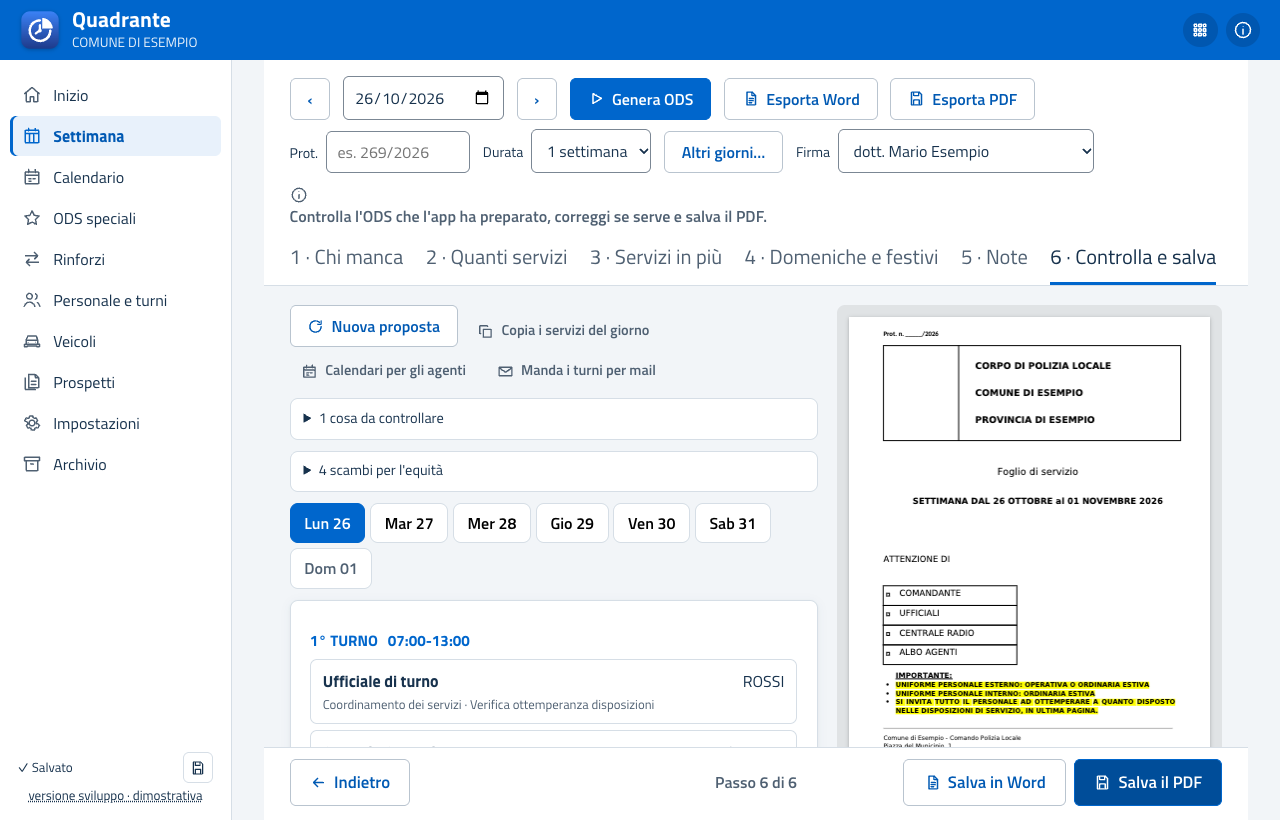Open step tab '3 · Servizi in più'
The image size is (1280, 820).
656,257
